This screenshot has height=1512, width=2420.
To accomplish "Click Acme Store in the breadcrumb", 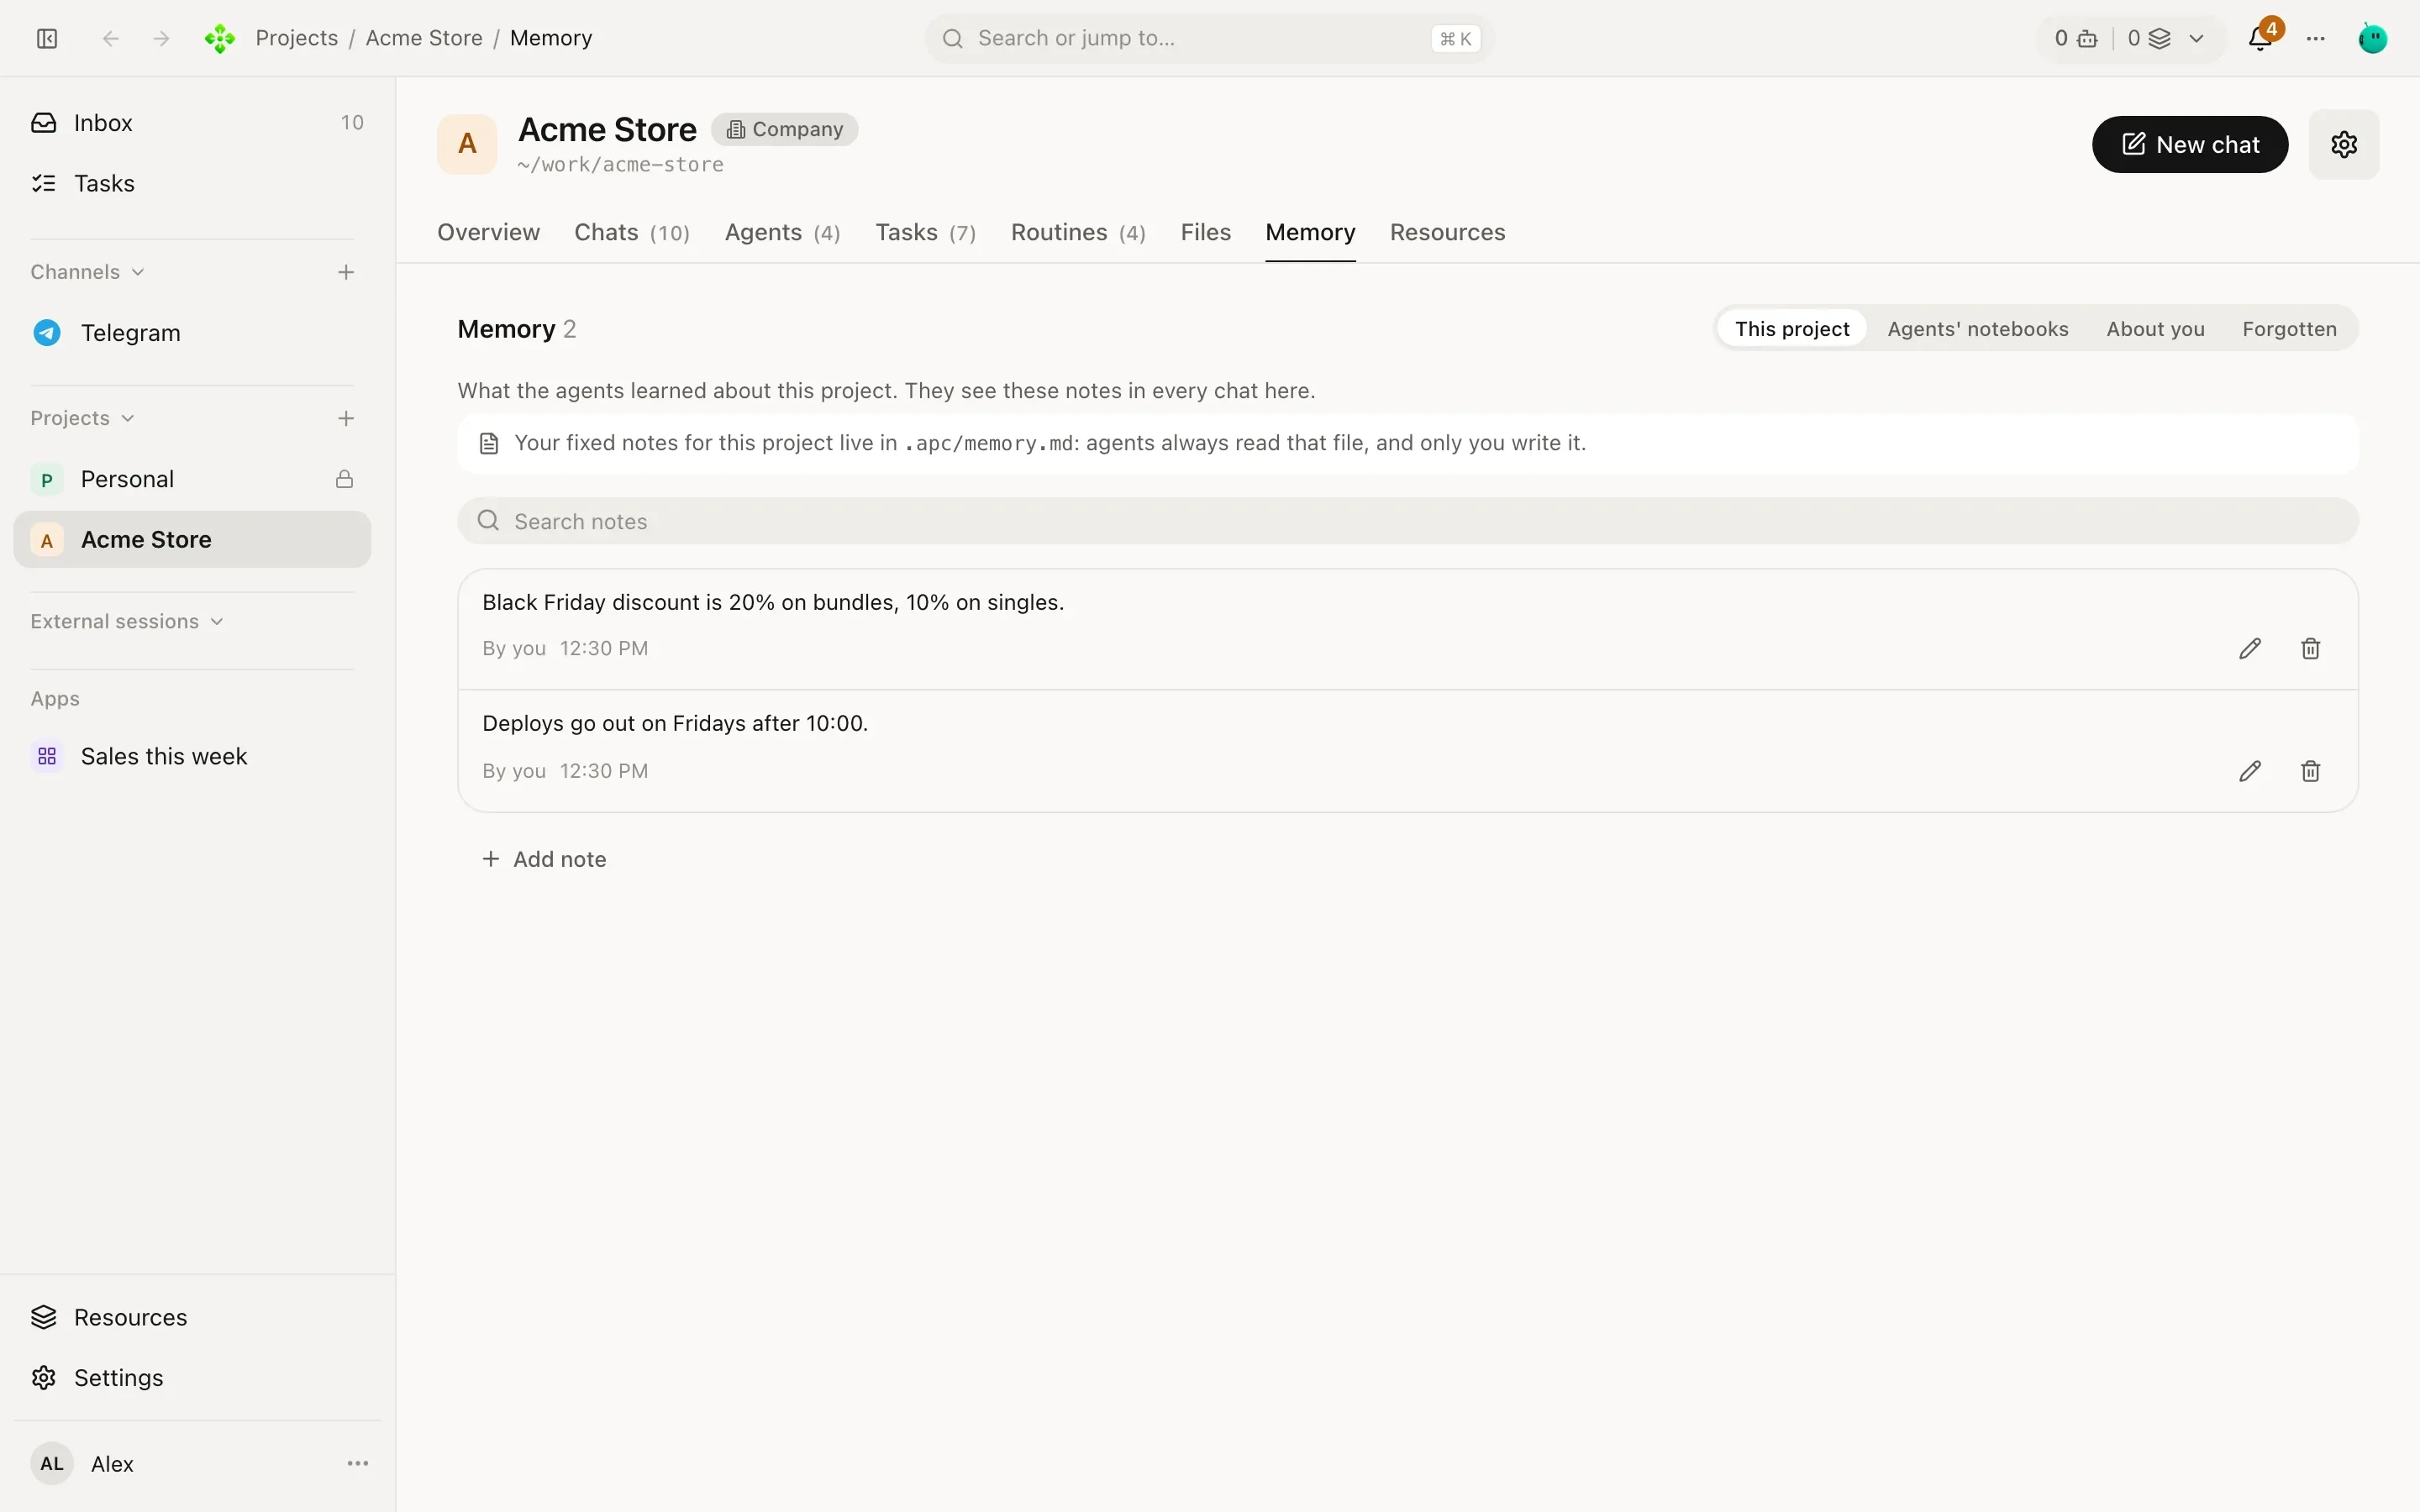I will (x=424, y=38).
